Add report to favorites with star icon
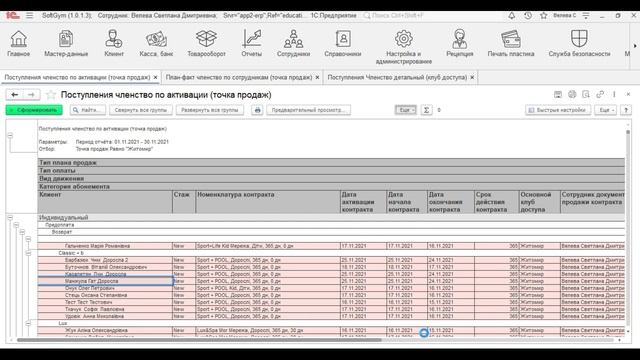The height and width of the screenshot is (360, 640). tap(51, 95)
